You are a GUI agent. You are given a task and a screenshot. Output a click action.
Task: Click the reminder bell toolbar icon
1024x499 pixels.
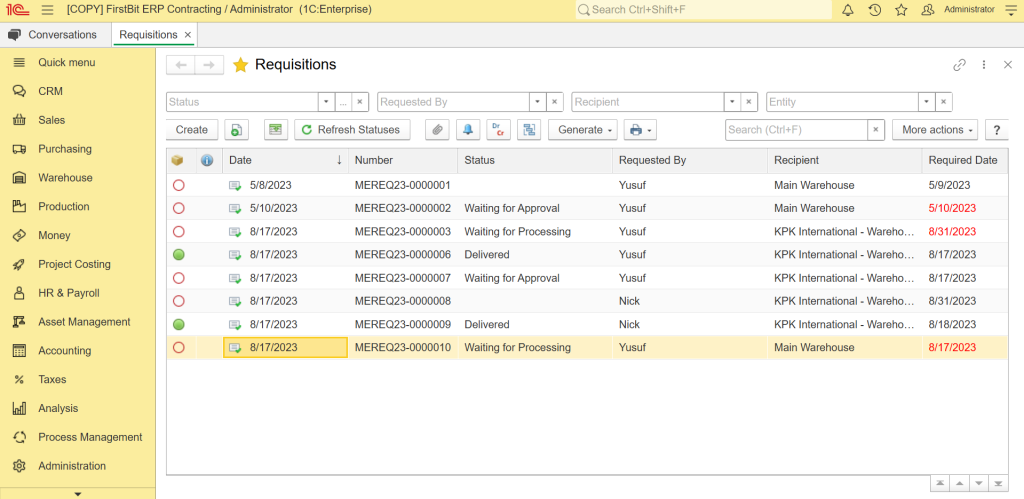pyautogui.click(x=468, y=130)
